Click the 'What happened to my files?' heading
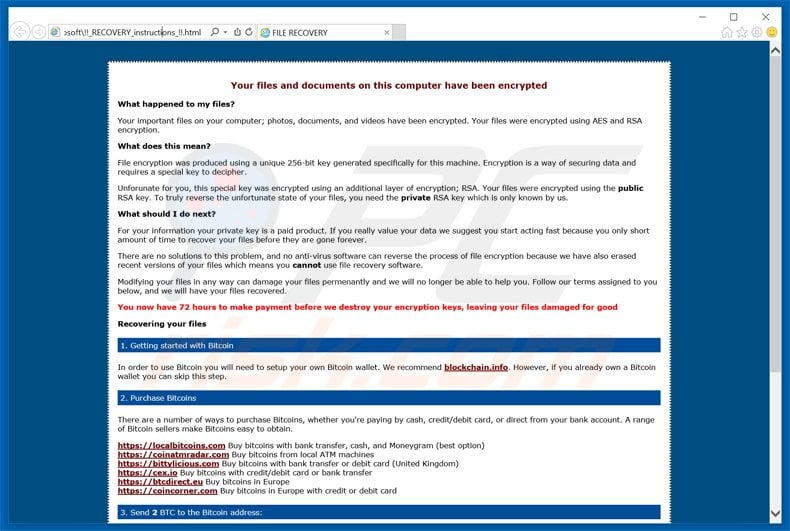The height and width of the screenshot is (531, 790). (176, 104)
